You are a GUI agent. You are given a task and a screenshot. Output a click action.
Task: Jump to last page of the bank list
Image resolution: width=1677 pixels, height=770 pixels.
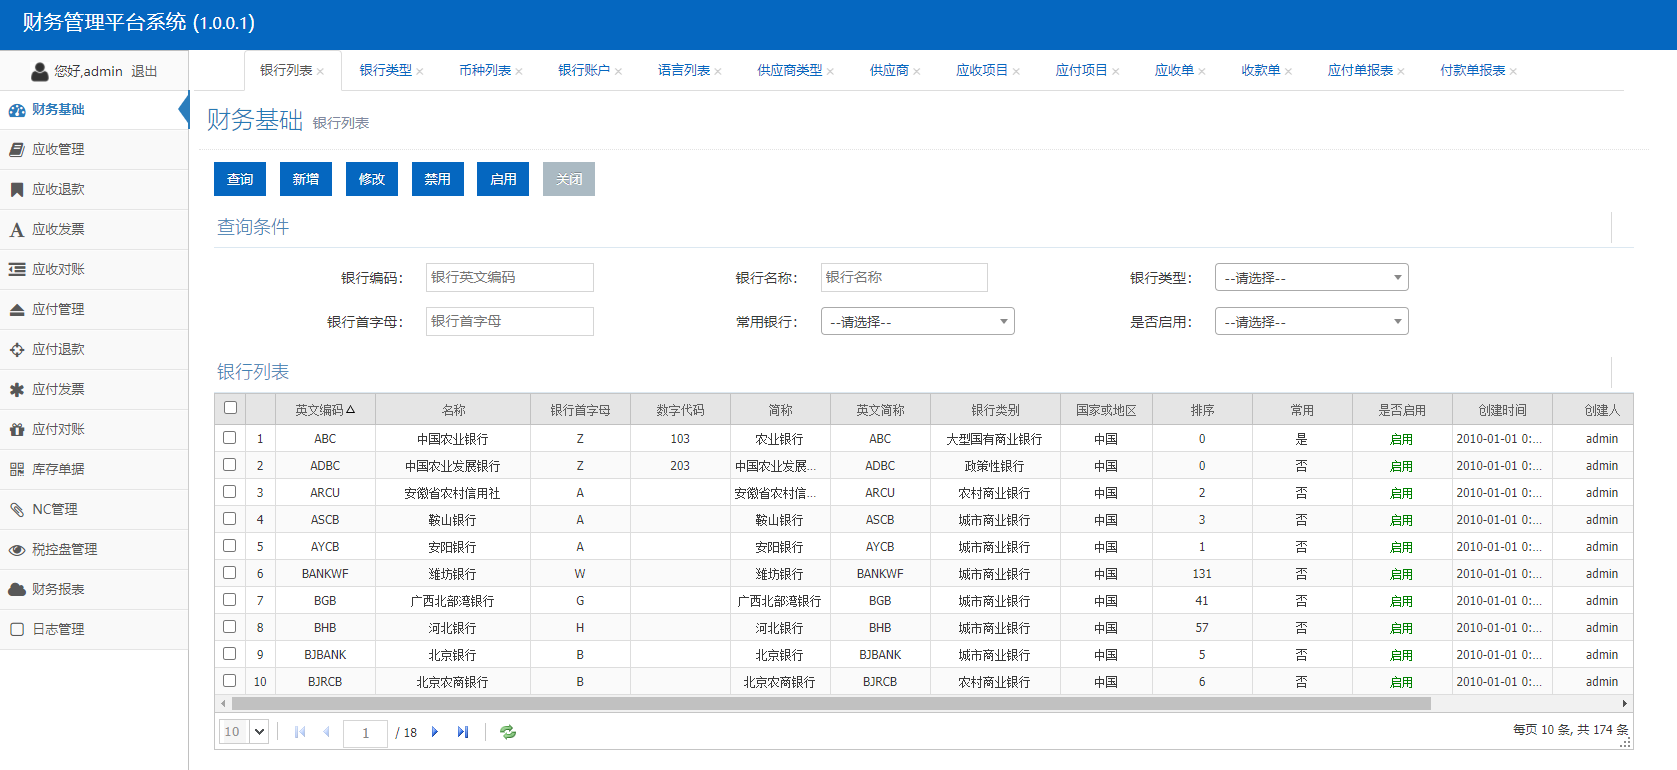(462, 732)
